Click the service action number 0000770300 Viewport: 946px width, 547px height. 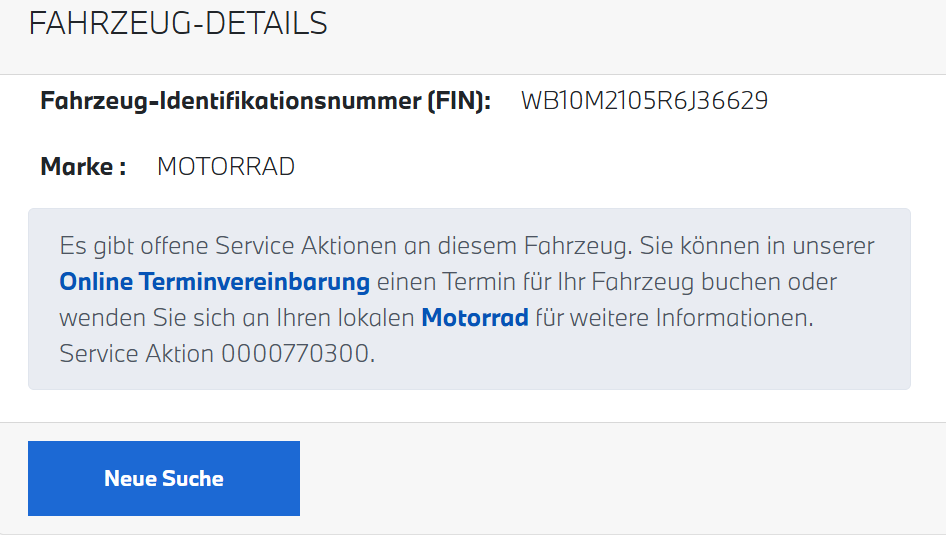(297, 353)
